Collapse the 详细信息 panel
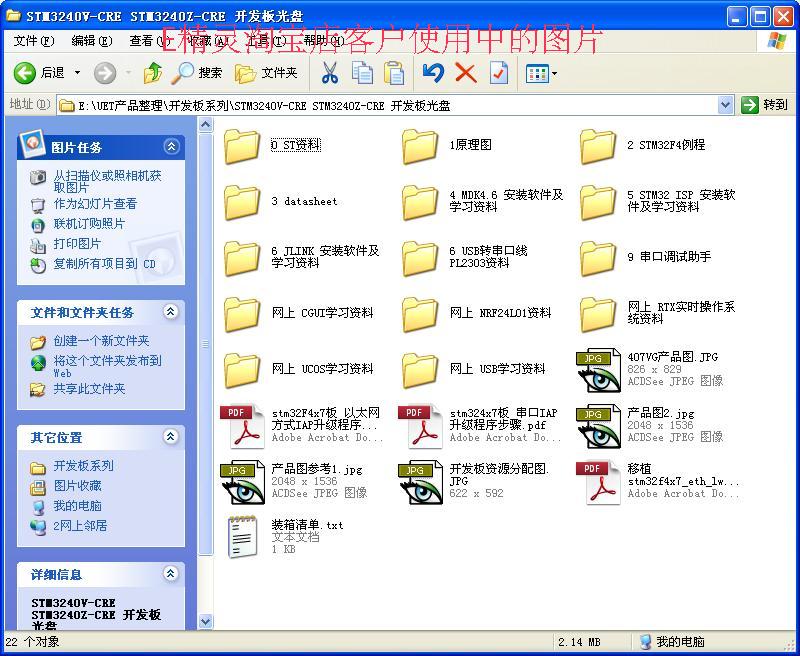 [x=170, y=573]
